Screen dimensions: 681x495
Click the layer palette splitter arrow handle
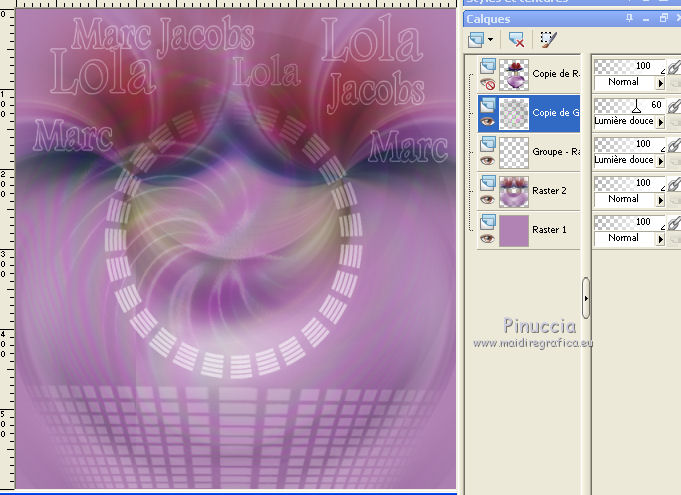coord(586,298)
